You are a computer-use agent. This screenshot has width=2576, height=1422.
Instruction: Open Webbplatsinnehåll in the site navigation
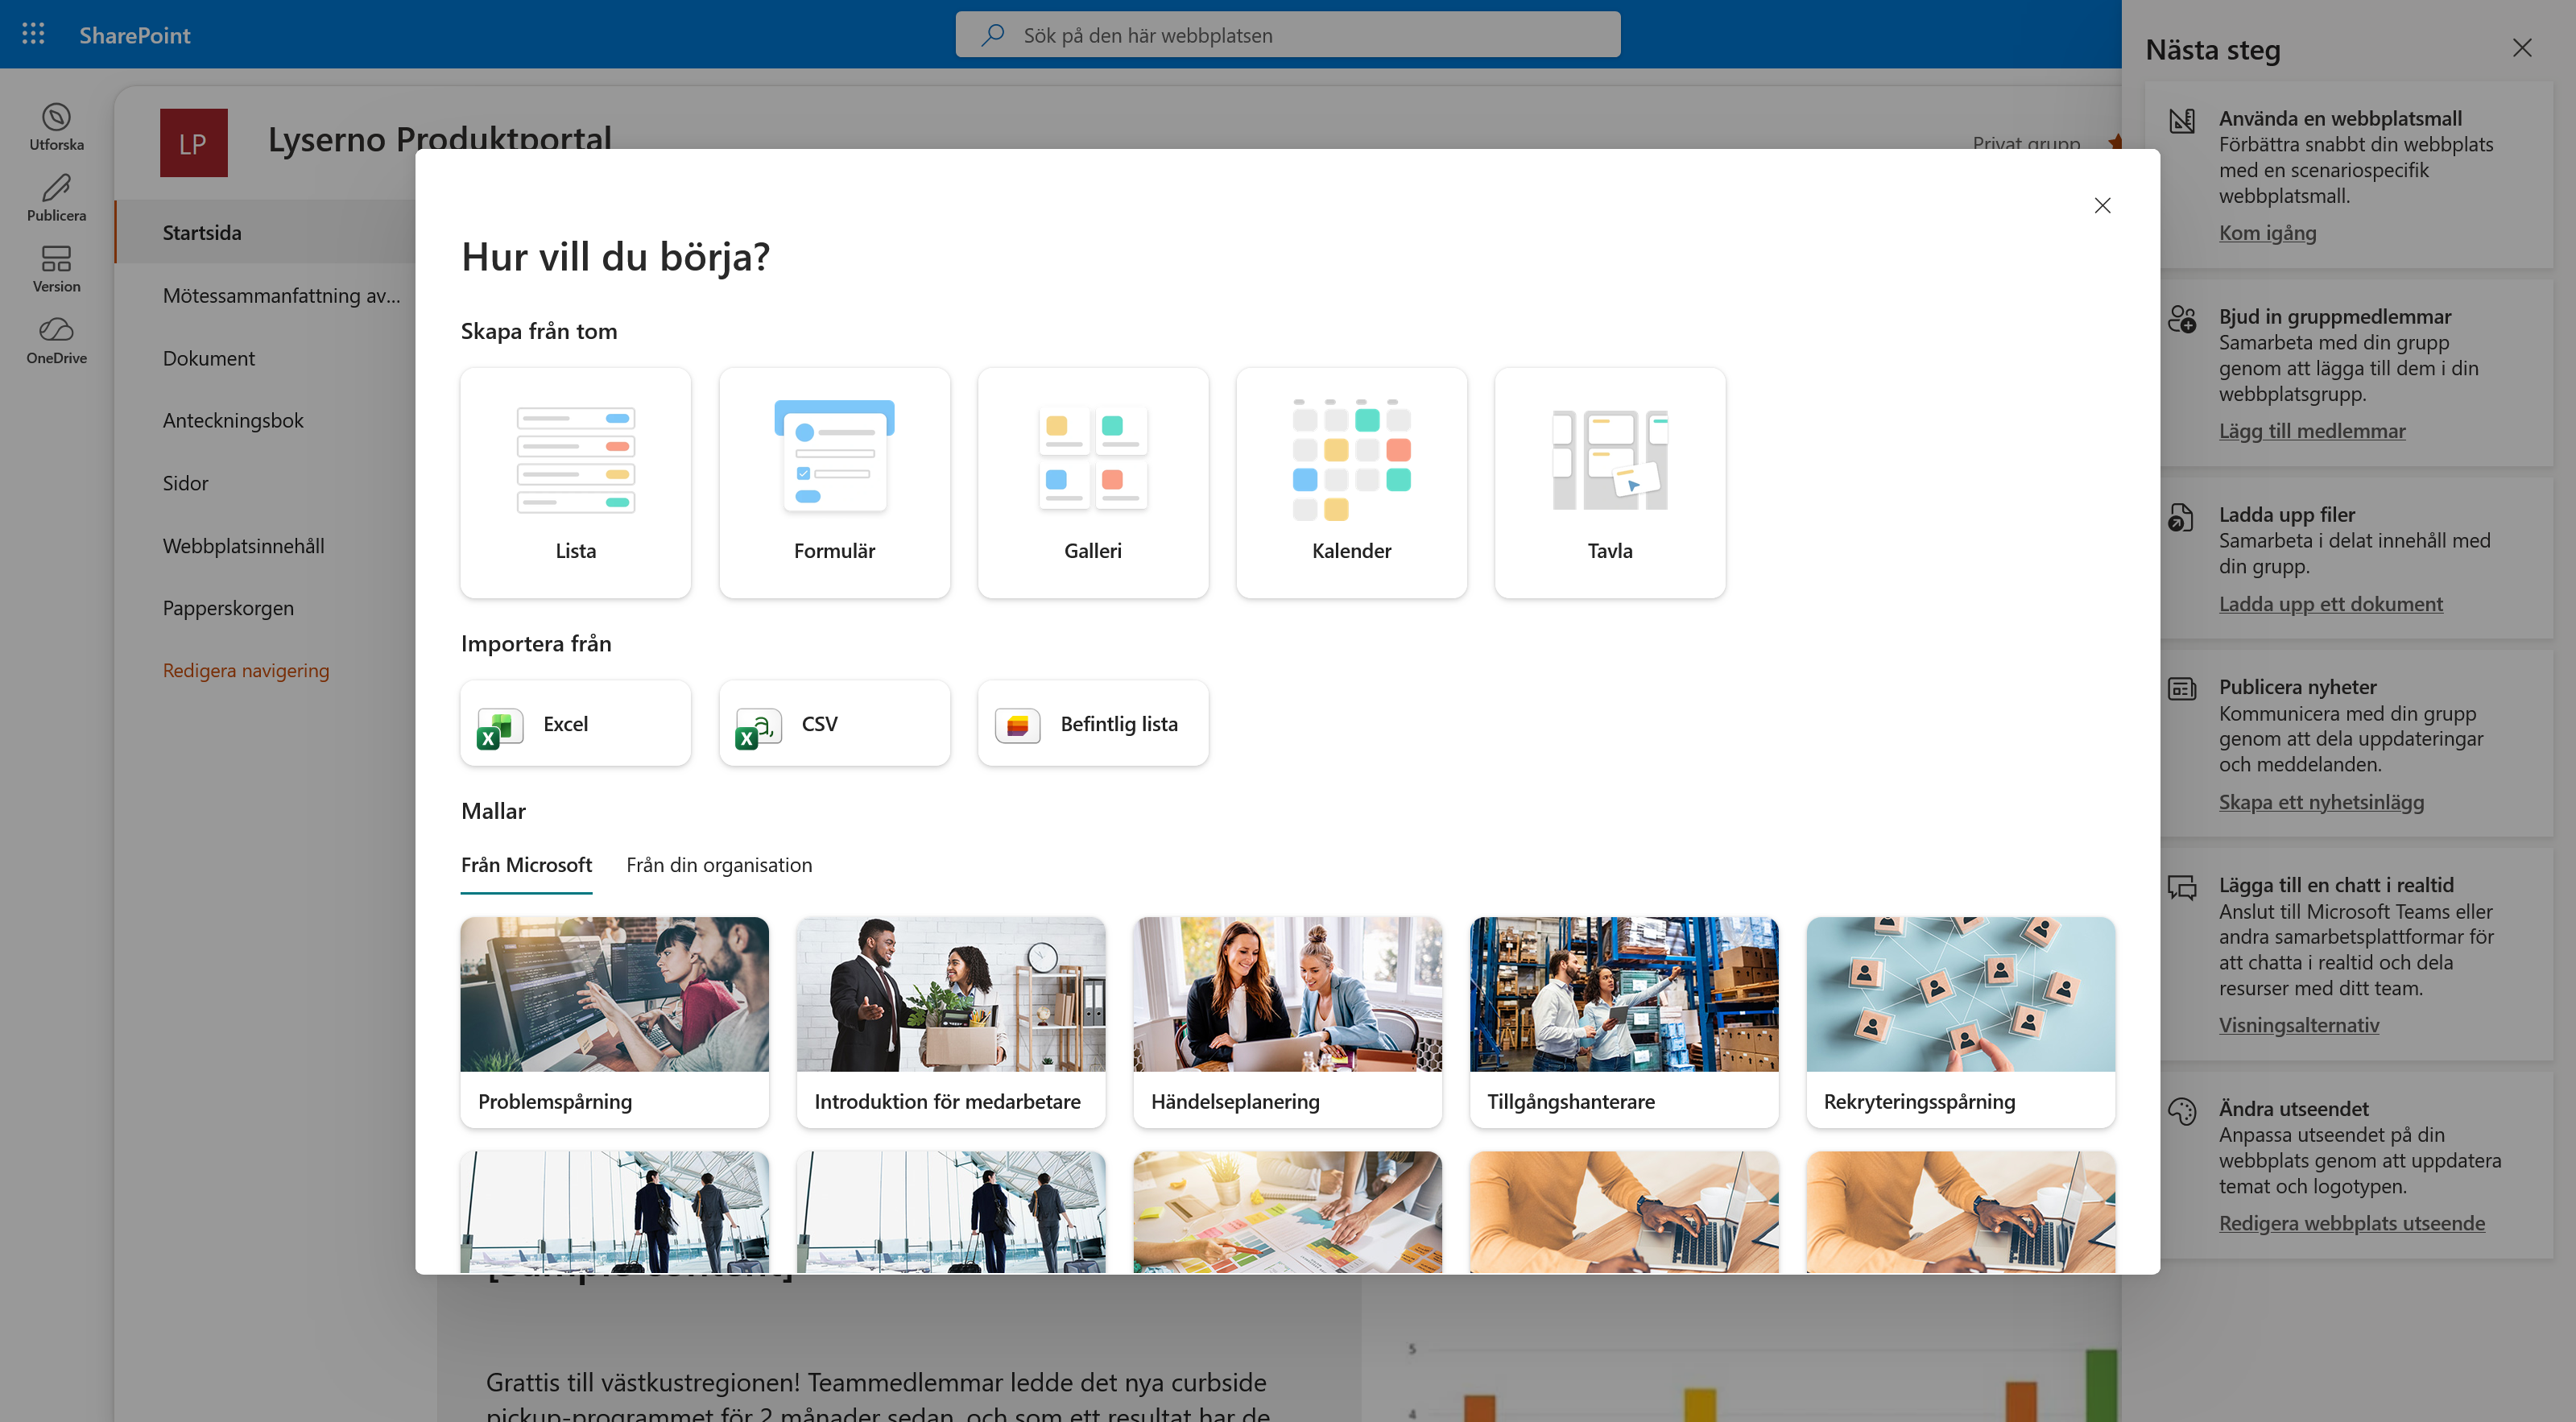[x=243, y=546]
